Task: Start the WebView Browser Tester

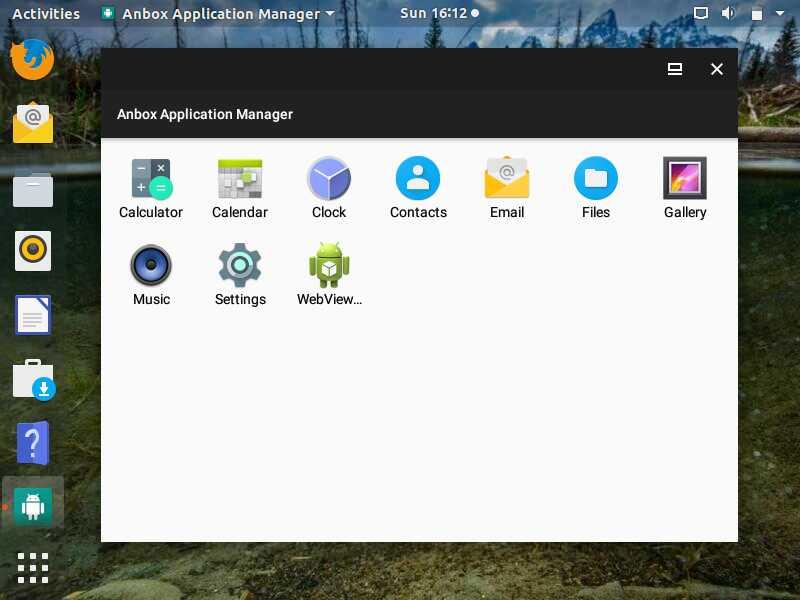Action: 329,265
